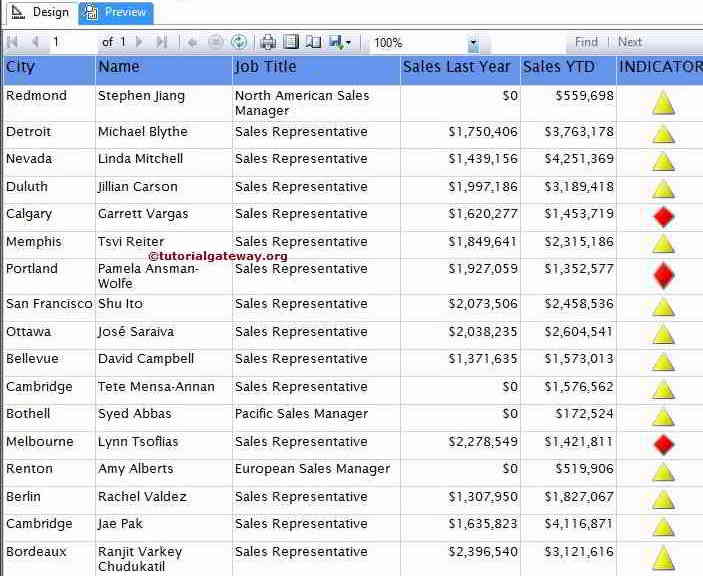Expand the 100% zoom dropdown
703x576 pixels.
pos(473,43)
